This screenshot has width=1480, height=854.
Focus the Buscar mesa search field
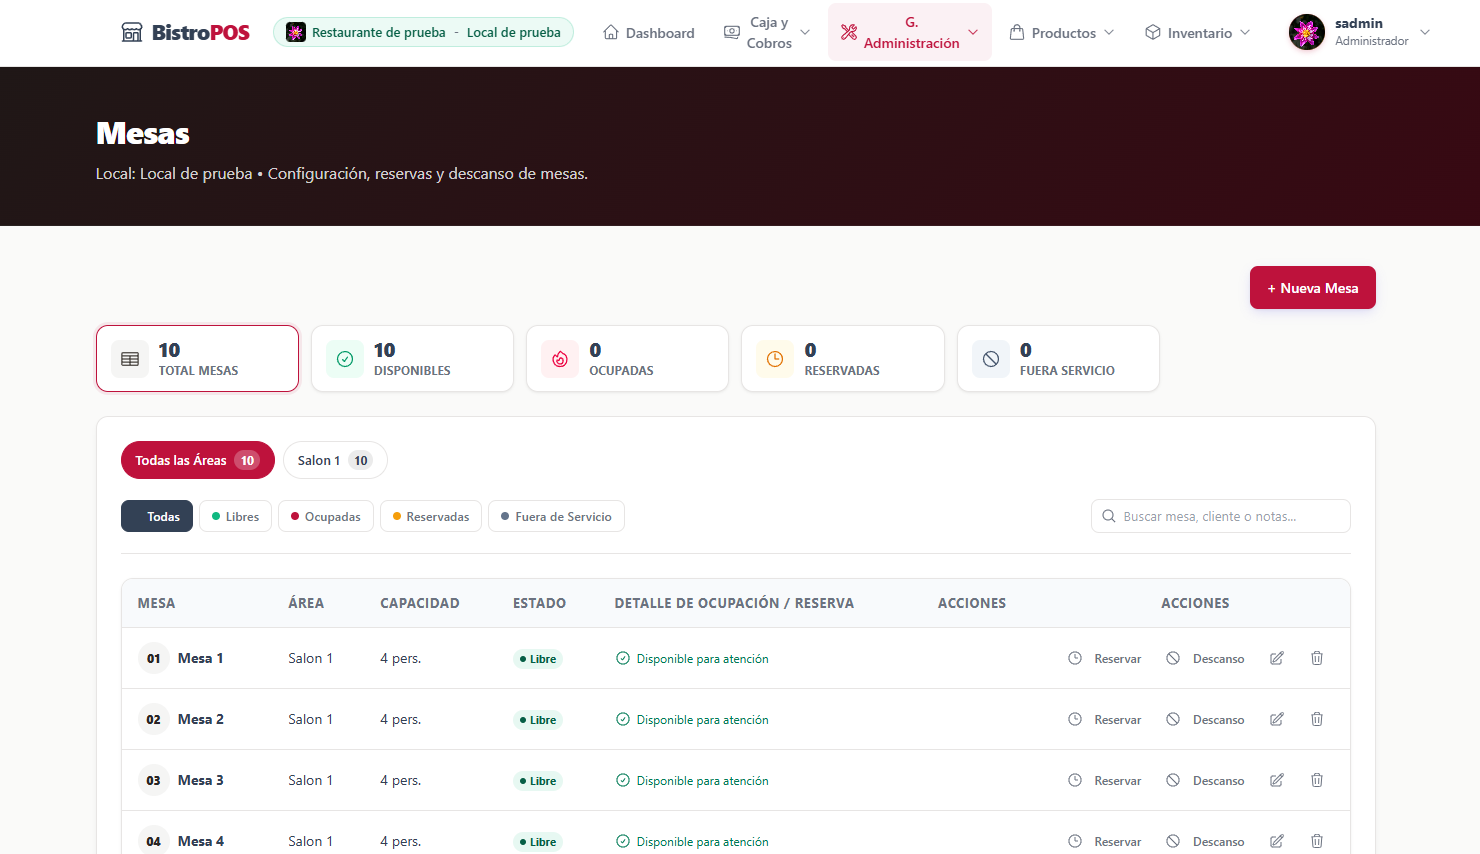coord(1221,516)
